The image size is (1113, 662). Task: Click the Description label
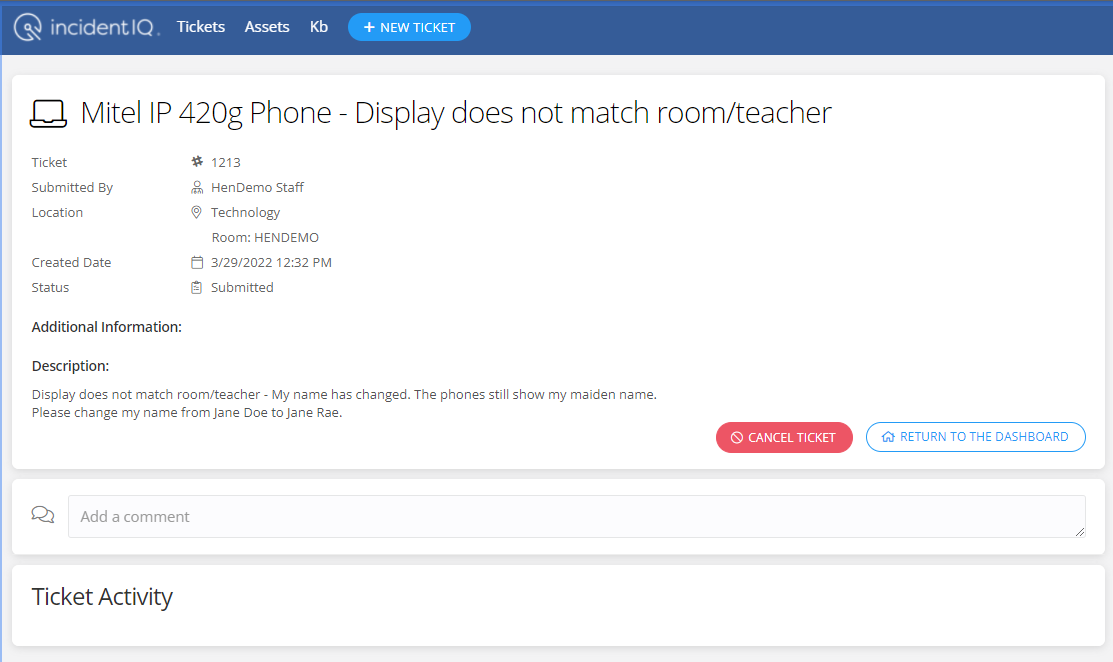70,366
